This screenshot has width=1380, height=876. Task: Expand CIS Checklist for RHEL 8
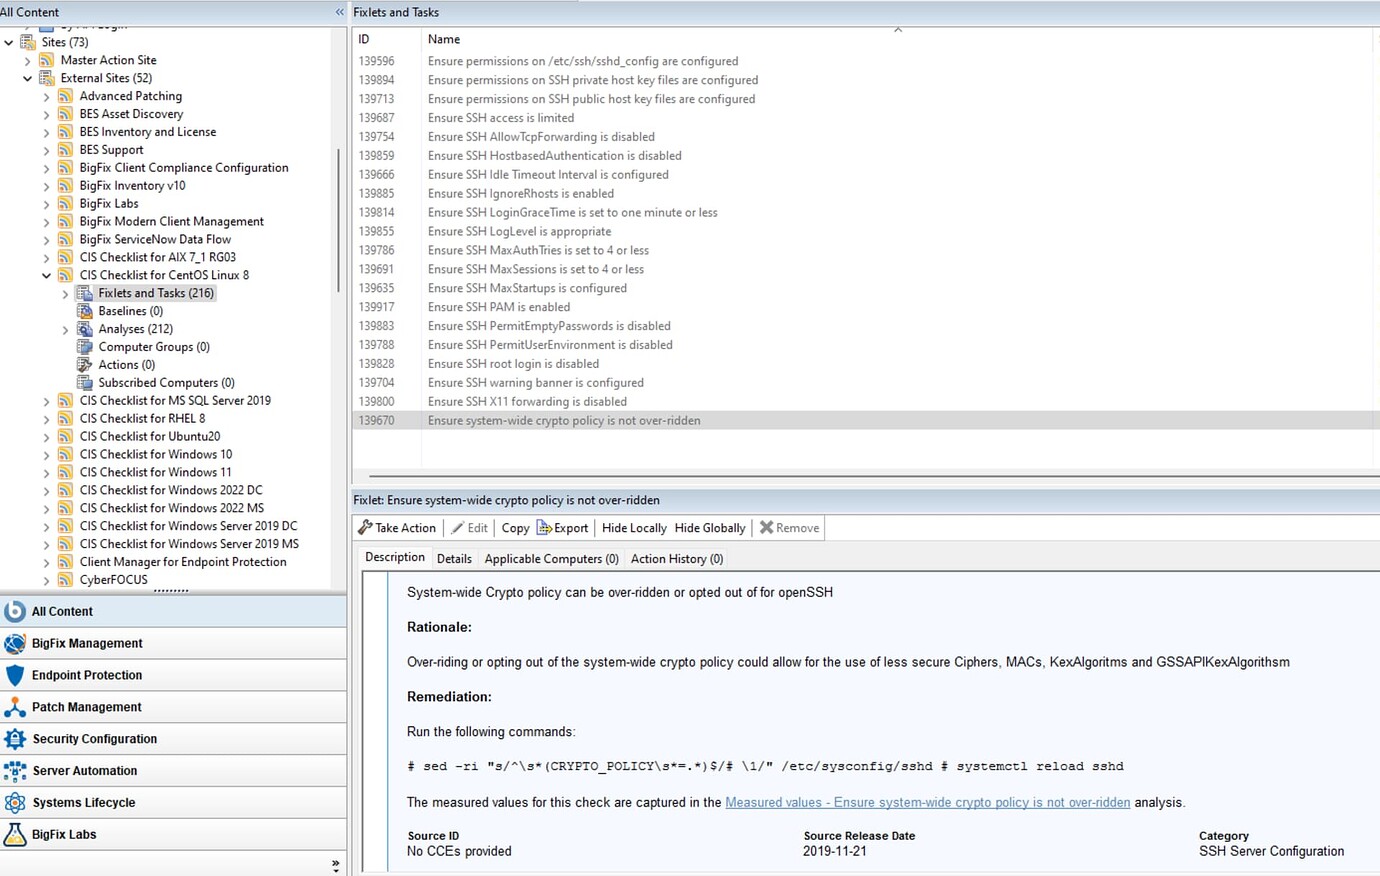click(x=46, y=418)
